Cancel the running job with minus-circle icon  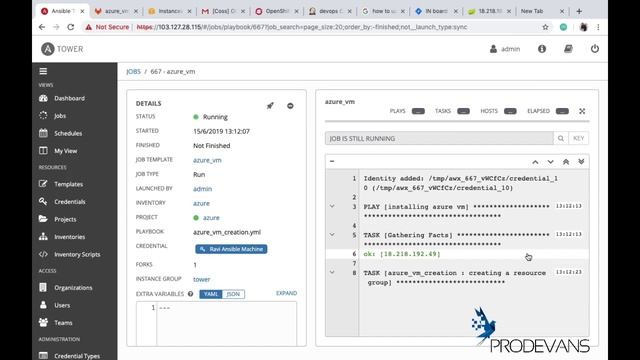click(290, 106)
